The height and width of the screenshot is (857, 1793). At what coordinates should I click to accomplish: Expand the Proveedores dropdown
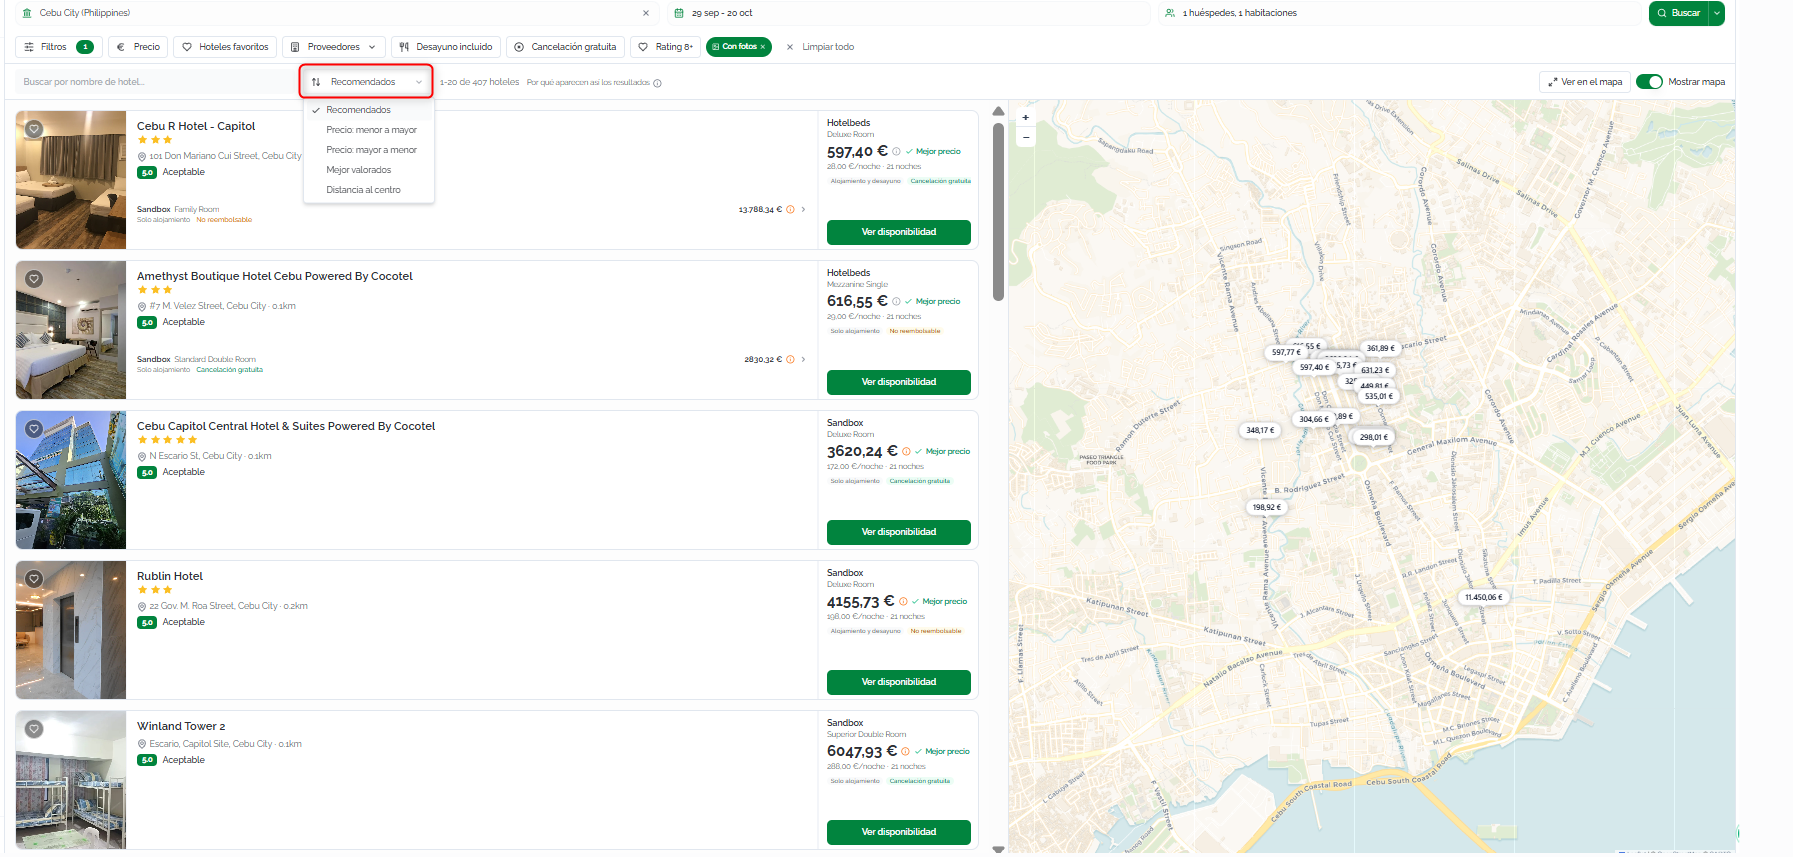tap(333, 47)
